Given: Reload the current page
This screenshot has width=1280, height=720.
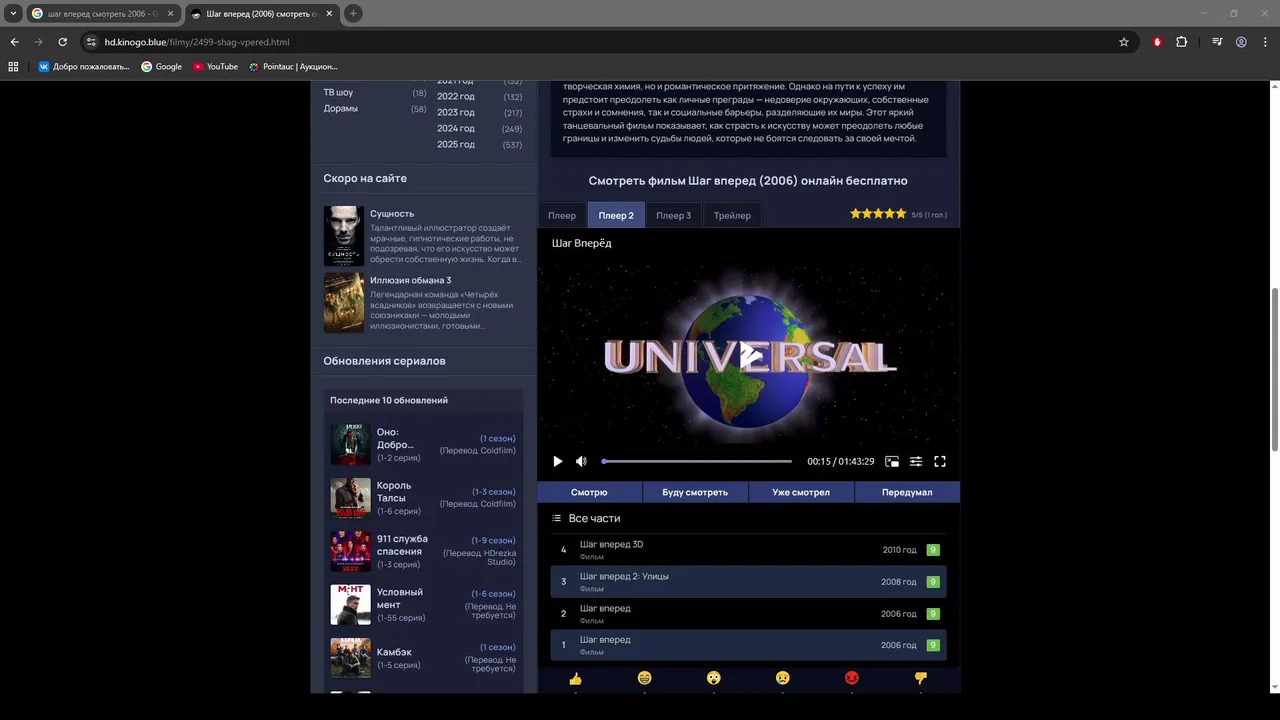Looking at the screenshot, I should [62, 42].
